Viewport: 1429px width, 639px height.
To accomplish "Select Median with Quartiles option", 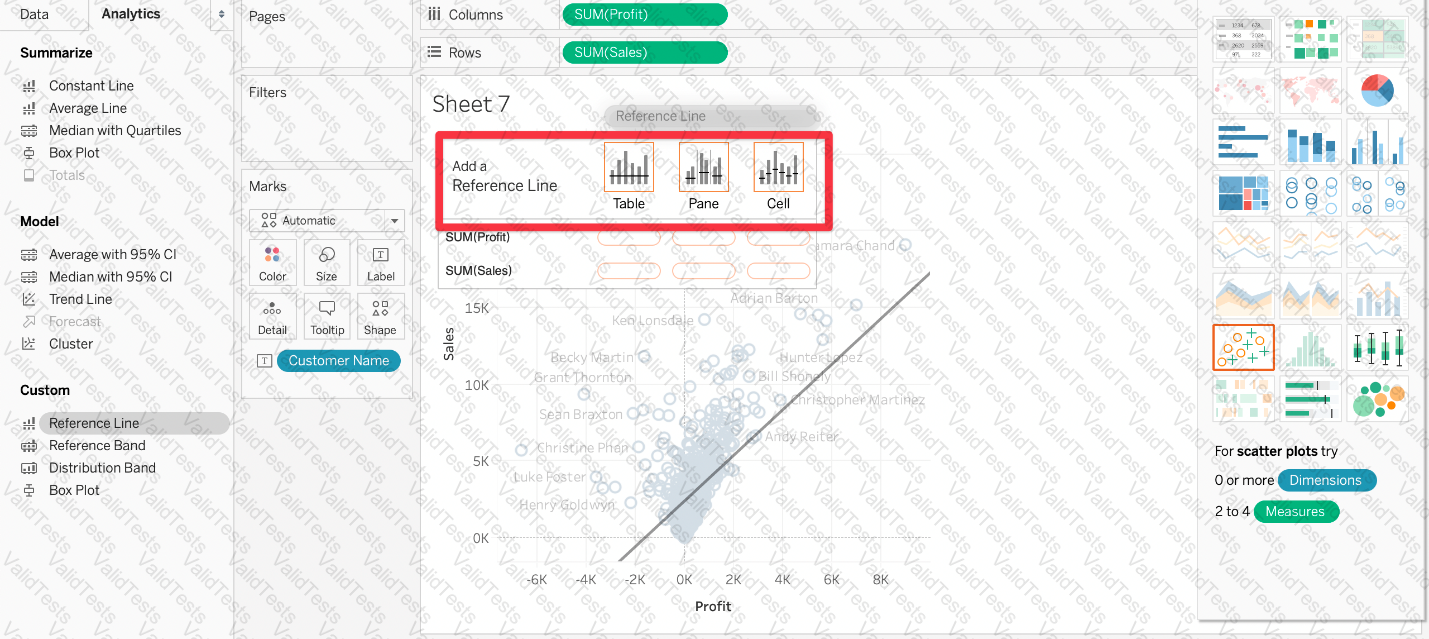I will pyautogui.click(x=115, y=130).
